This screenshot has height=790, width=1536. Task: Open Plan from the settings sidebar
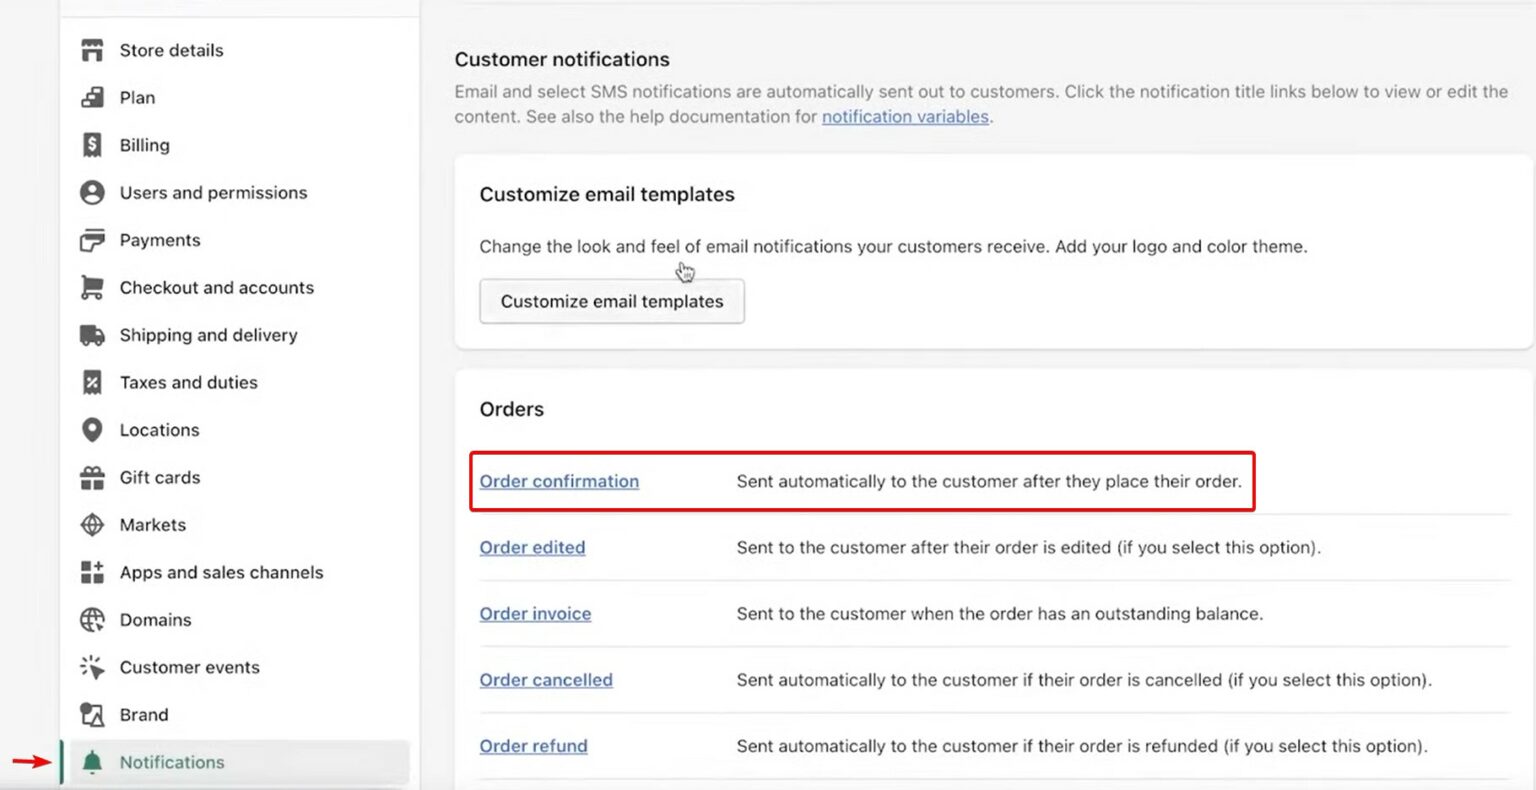click(137, 97)
